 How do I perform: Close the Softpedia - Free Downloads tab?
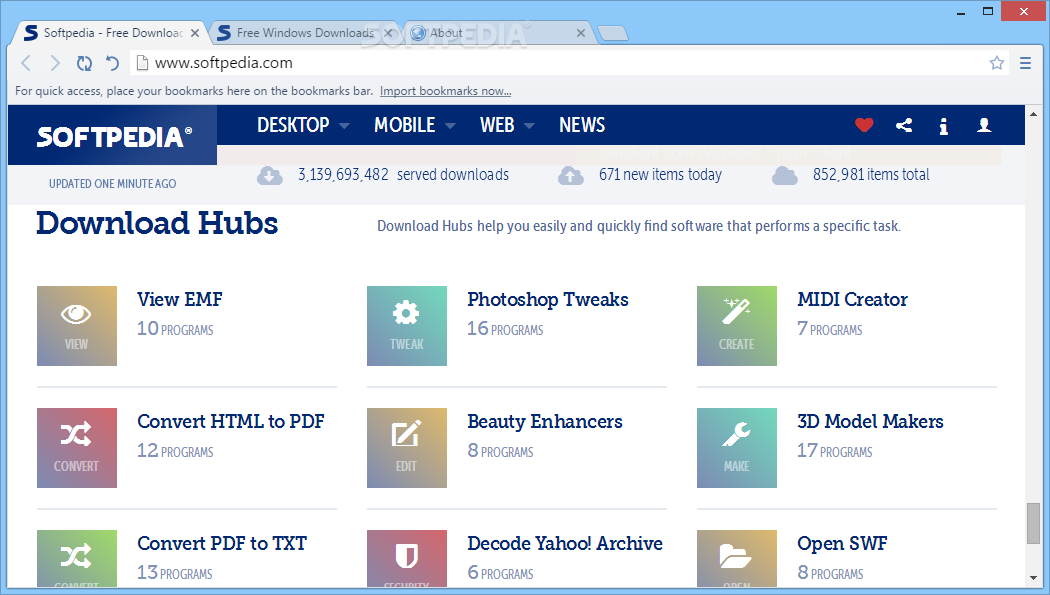pos(195,33)
